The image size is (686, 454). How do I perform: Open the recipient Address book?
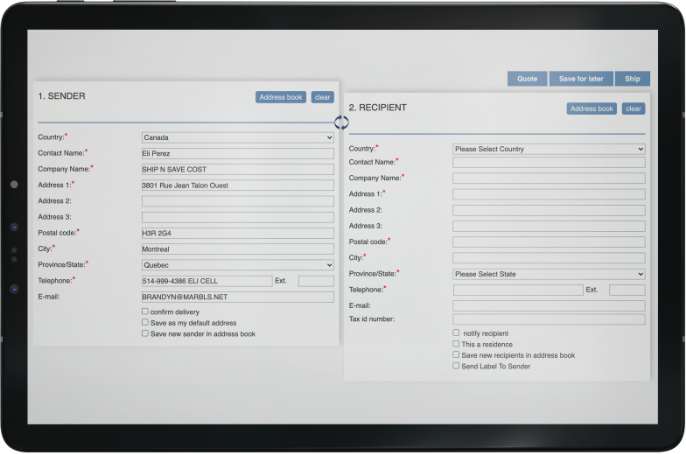(592, 108)
